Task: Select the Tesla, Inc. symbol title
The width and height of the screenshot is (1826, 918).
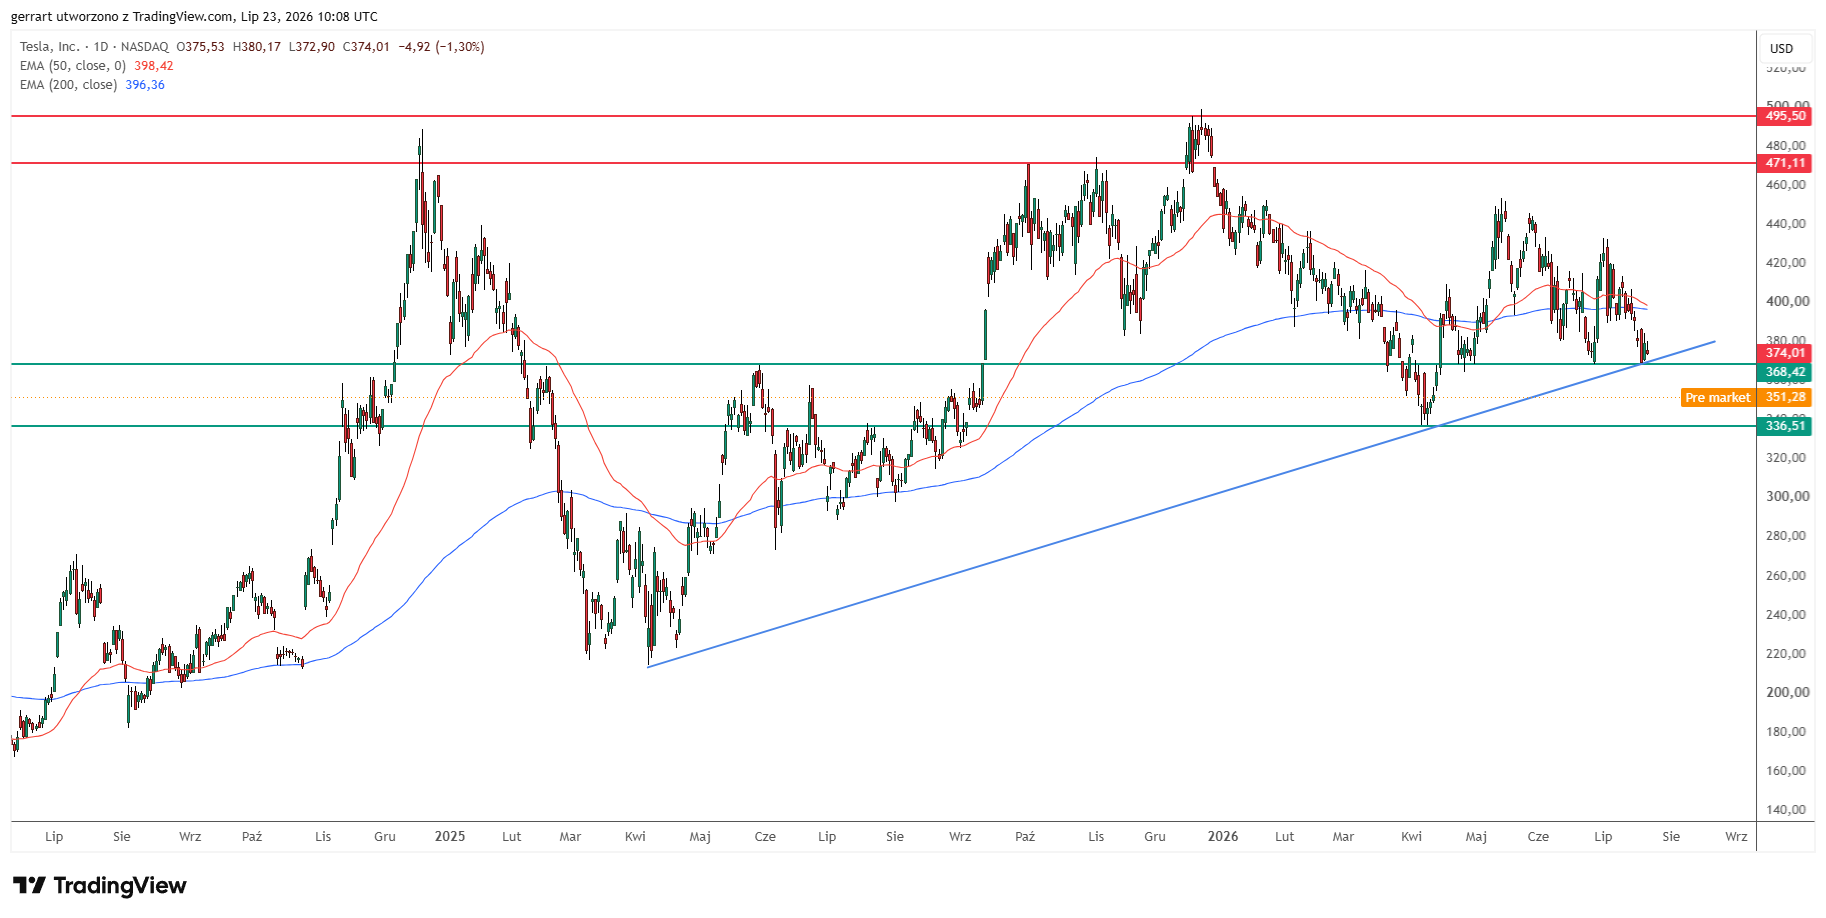Action: point(49,47)
